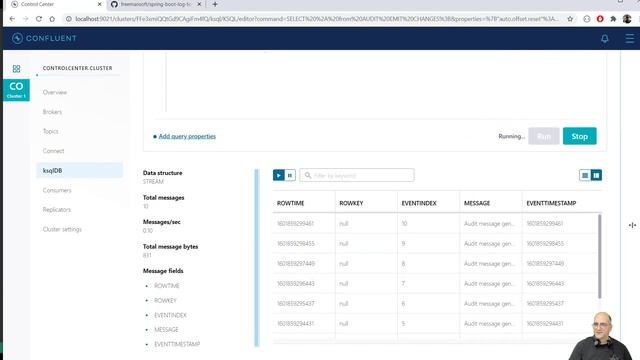Viewport: 640px width, 360px height.
Task: Select ksqlDB in the sidebar
Action: tap(79, 171)
